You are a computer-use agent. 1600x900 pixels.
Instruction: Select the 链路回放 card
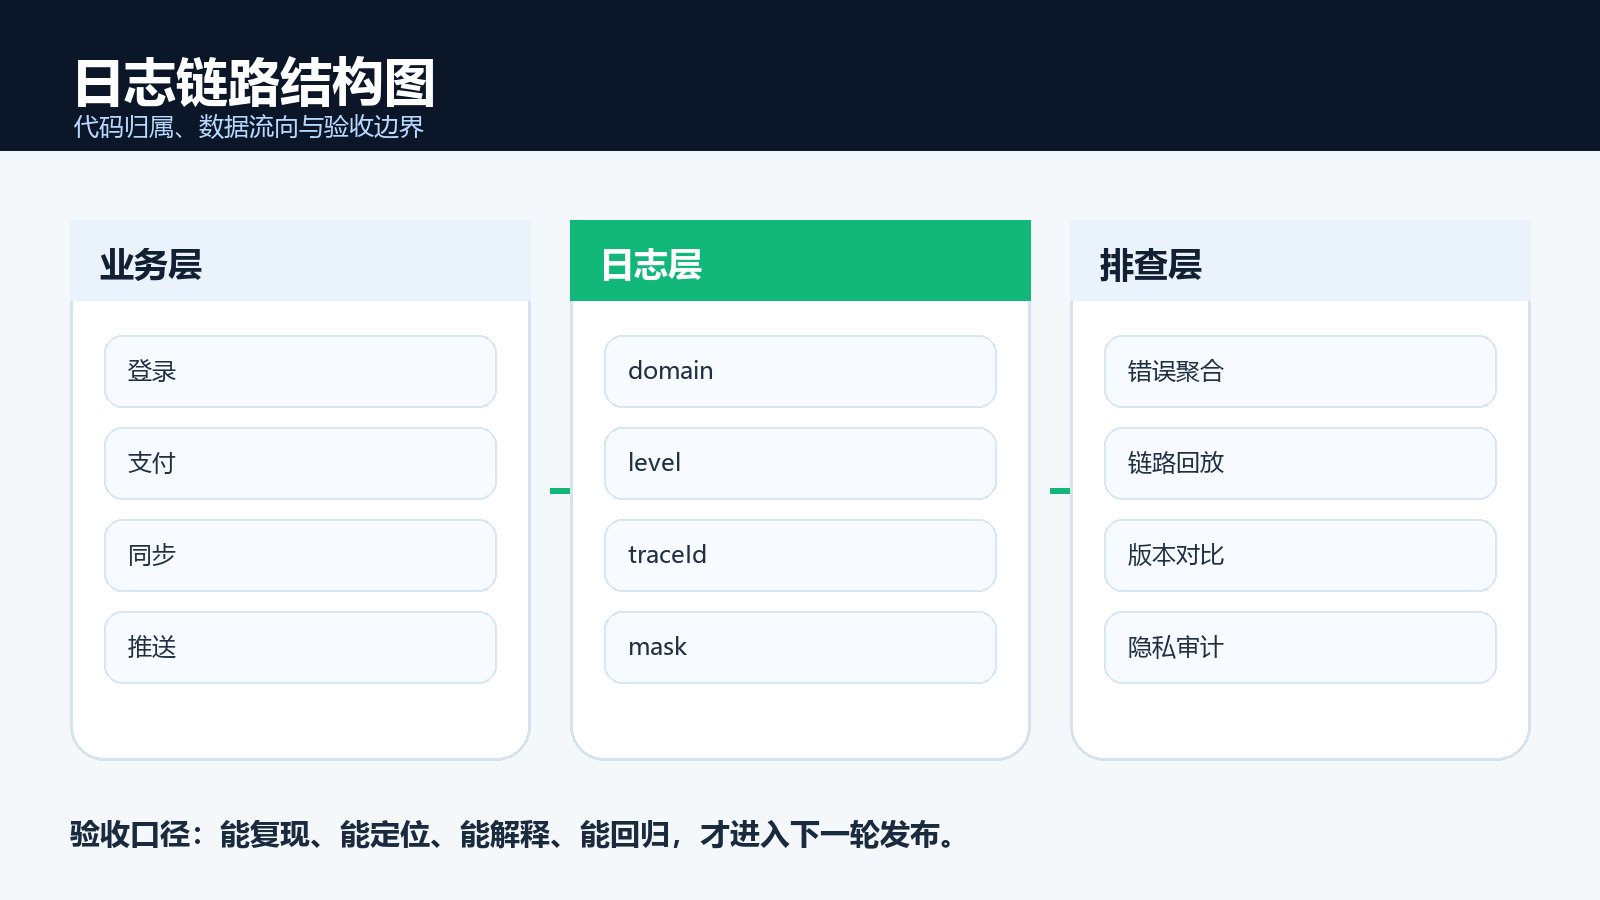tap(1300, 463)
